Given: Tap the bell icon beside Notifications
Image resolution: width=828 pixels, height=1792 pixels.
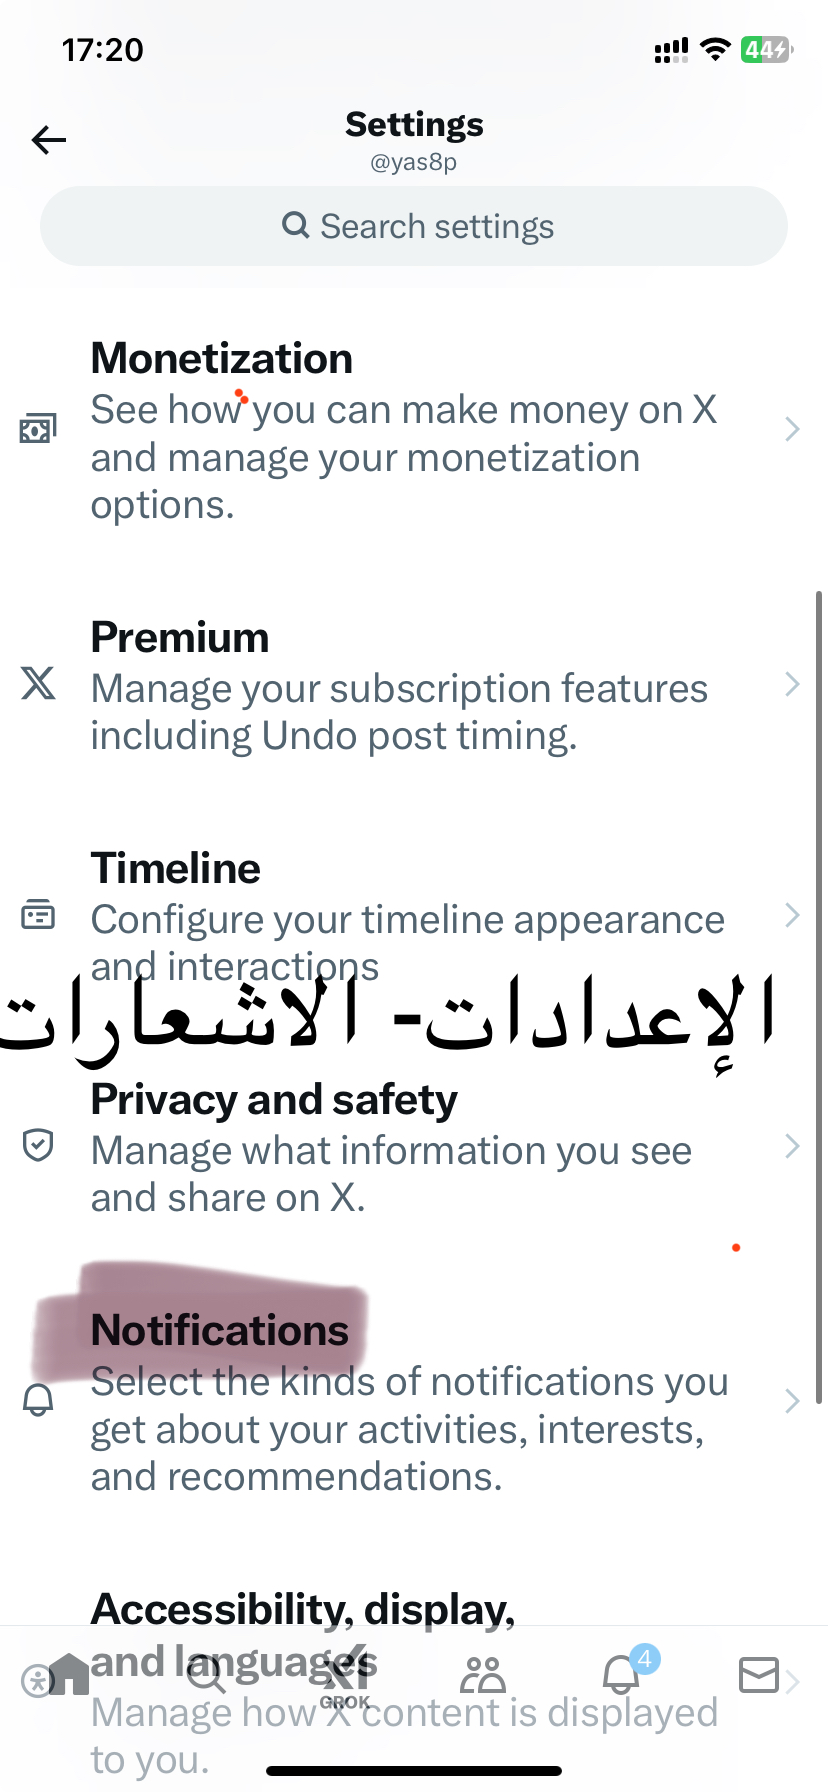Looking at the screenshot, I should point(38,1400).
